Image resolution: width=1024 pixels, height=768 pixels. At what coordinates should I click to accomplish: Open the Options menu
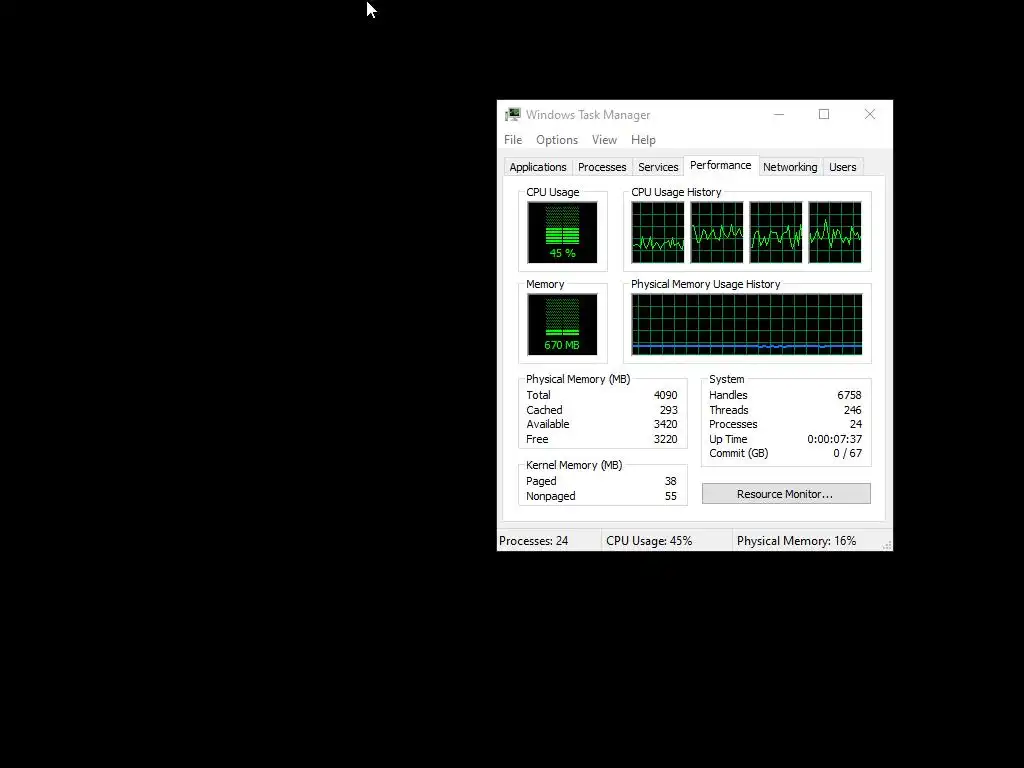tap(556, 140)
